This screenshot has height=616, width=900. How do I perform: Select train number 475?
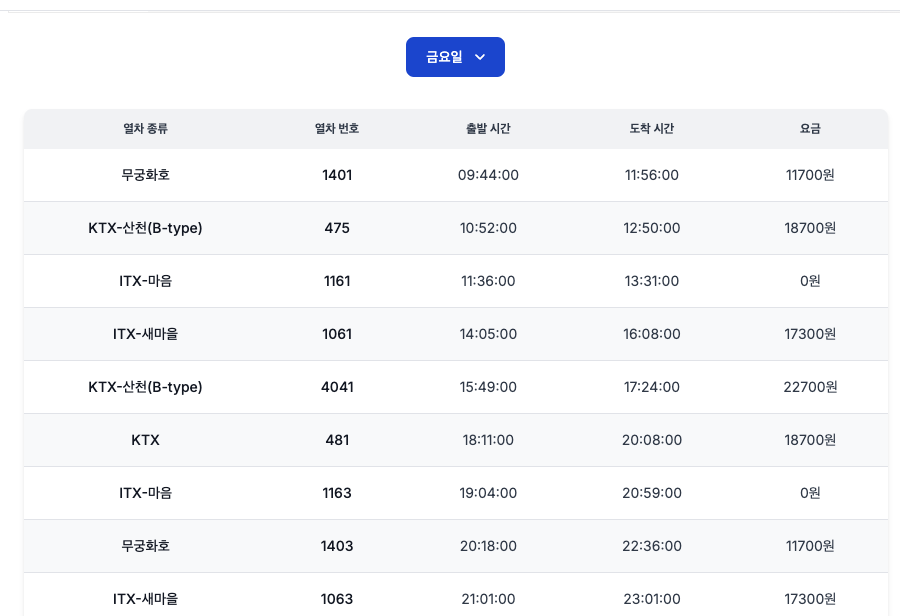coord(337,228)
